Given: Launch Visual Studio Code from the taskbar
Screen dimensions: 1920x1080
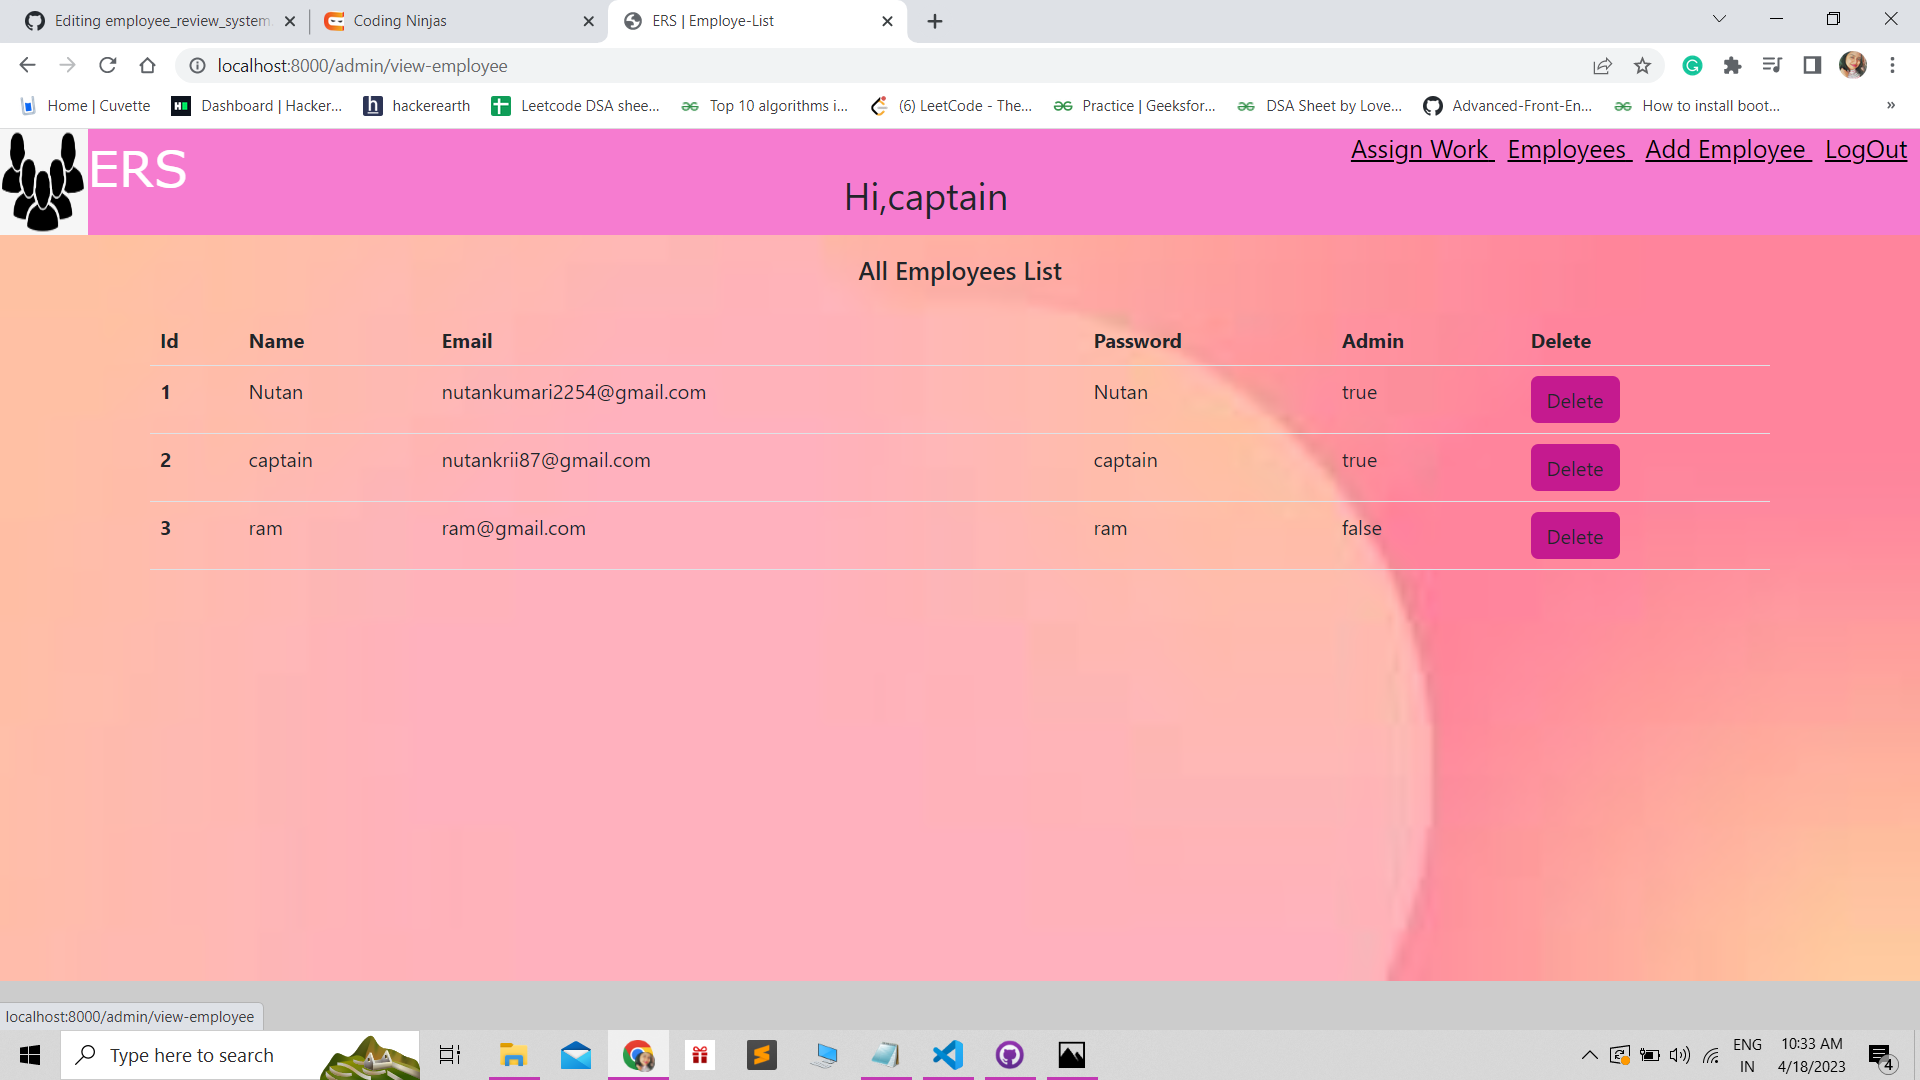Looking at the screenshot, I should tap(947, 1055).
